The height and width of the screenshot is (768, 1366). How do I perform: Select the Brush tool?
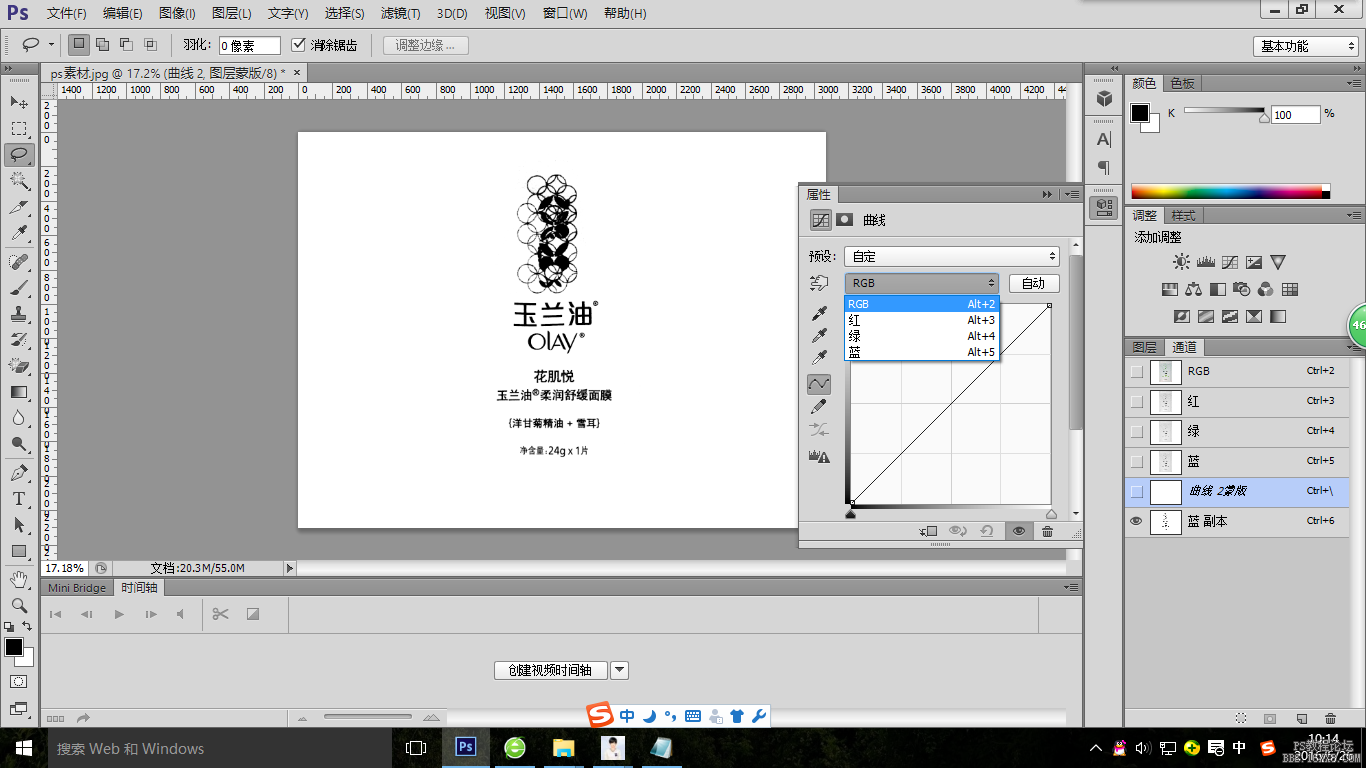click(19, 287)
